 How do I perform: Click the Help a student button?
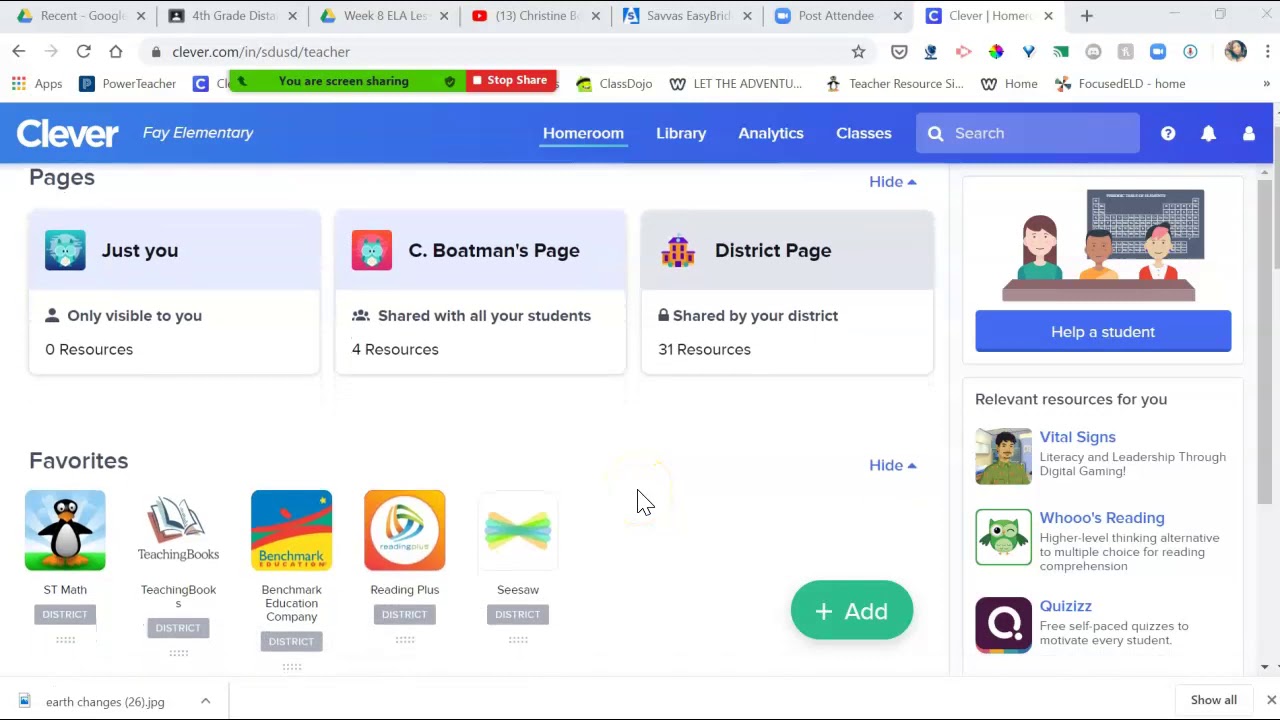pos(1103,332)
